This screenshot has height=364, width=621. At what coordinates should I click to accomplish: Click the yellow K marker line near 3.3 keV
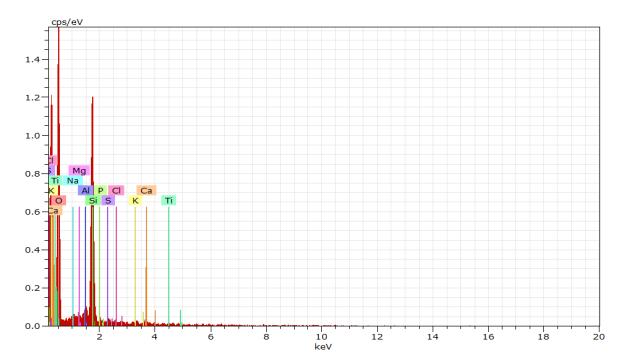pos(135,265)
